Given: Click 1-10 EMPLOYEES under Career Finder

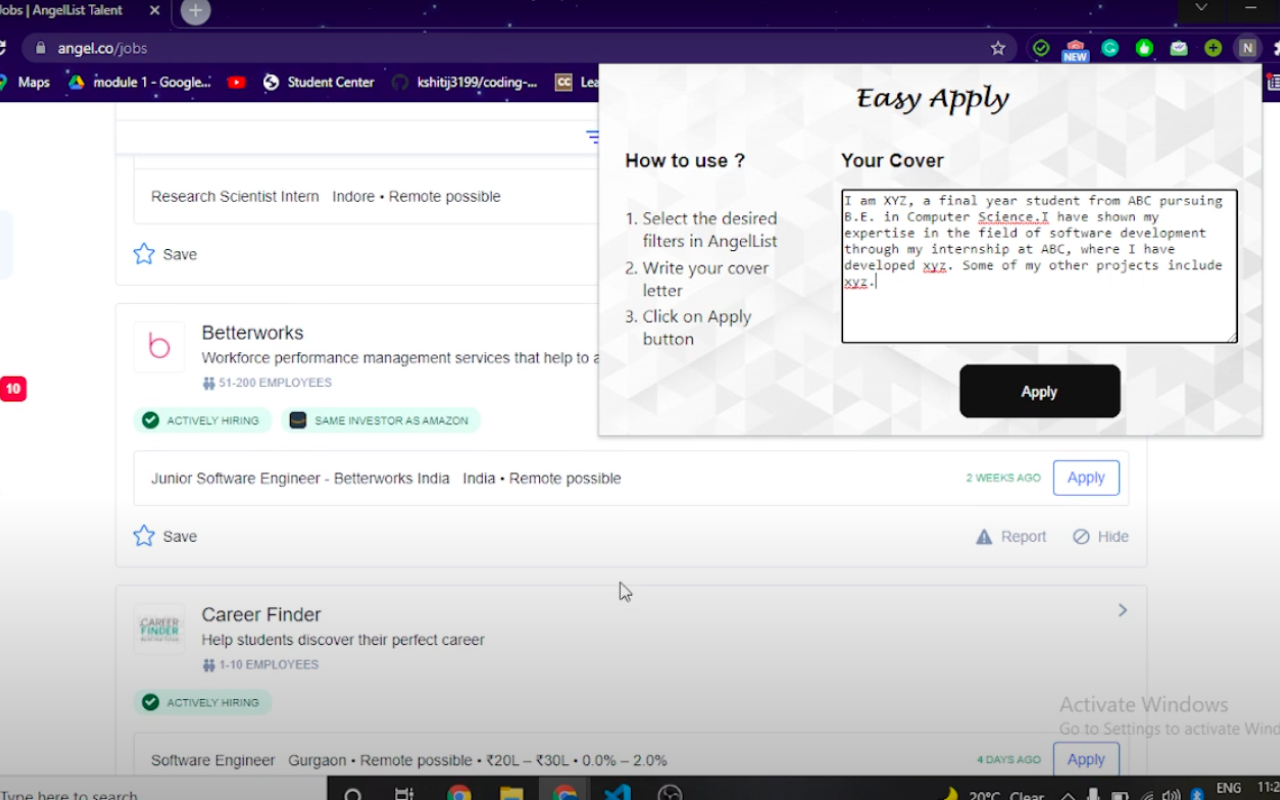Looking at the screenshot, I should pyautogui.click(x=260, y=665).
